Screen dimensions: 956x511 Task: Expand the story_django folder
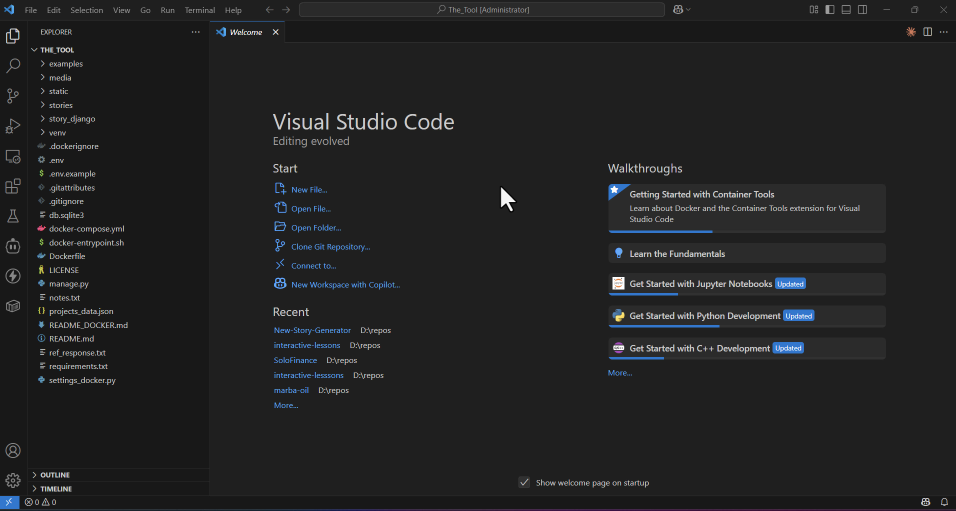[x=72, y=119]
